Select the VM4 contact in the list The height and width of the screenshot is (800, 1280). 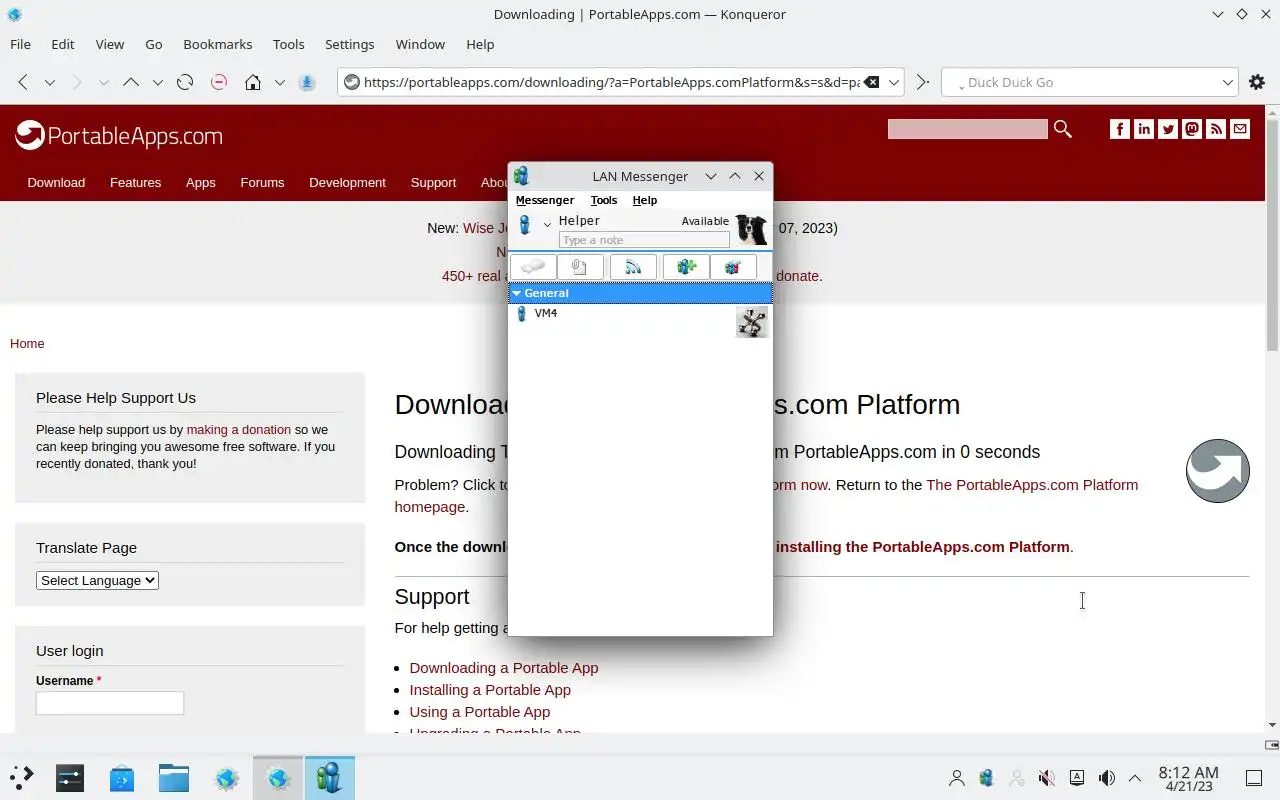click(x=640, y=322)
